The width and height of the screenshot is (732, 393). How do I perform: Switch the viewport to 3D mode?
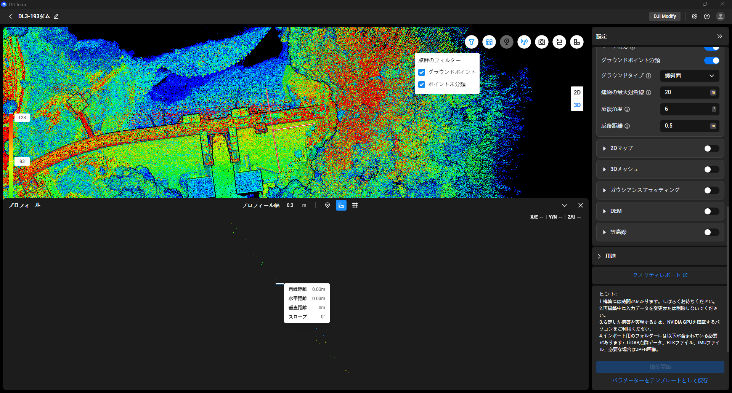[x=577, y=105]
